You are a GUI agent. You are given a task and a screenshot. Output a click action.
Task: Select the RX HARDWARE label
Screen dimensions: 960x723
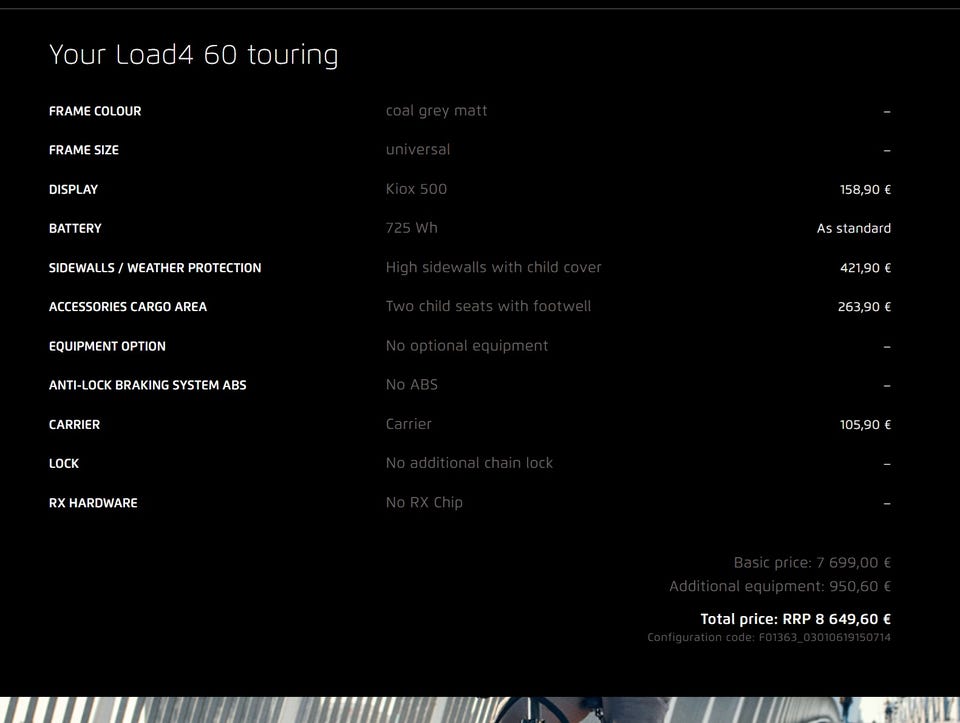(x=93, y=503)
